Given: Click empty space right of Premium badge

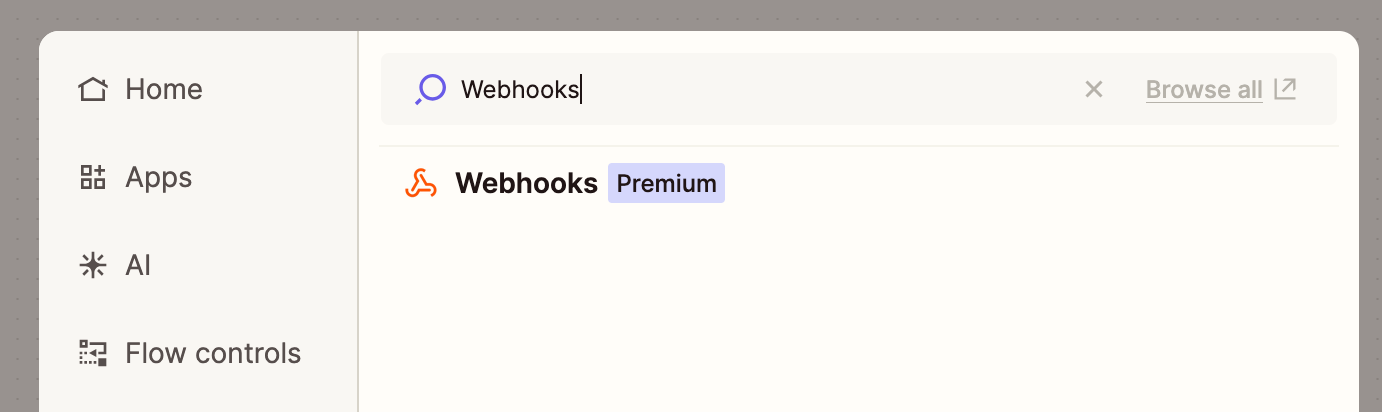Looking at the screenshot, I should pyautogui.click(x=1000, y=184).
